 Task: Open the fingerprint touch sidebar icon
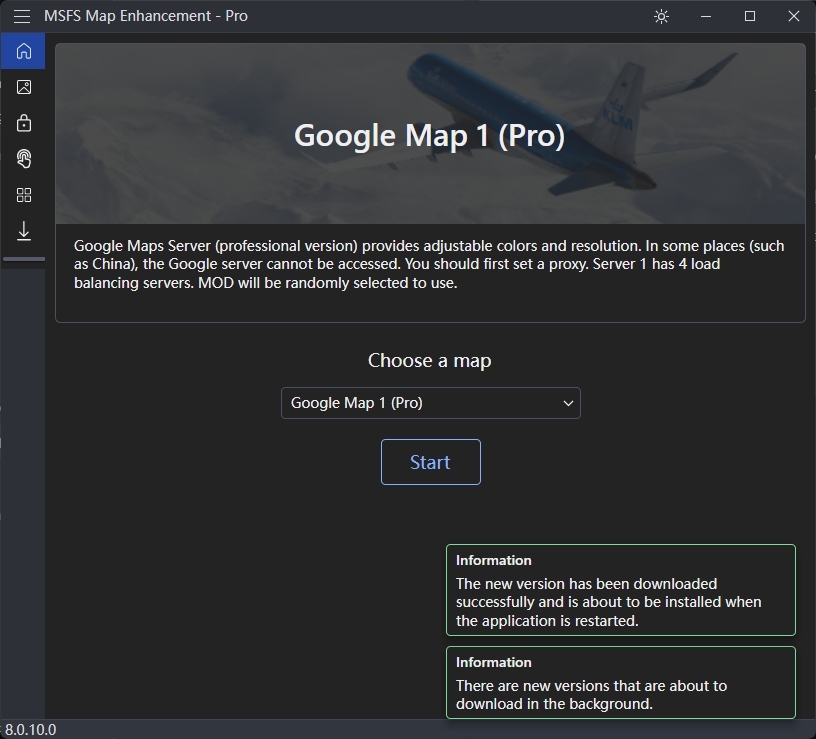[23, 159]
